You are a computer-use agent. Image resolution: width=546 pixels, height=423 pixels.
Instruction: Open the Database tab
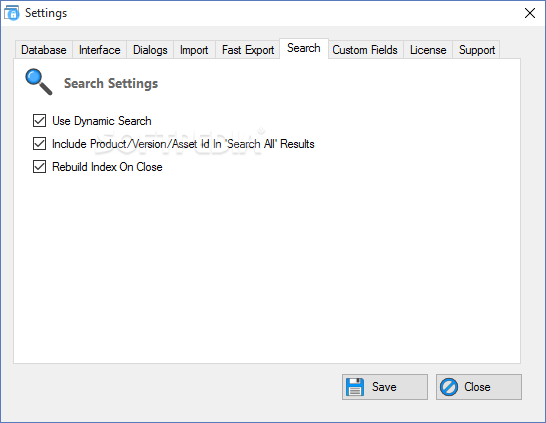tap(44, 50)
